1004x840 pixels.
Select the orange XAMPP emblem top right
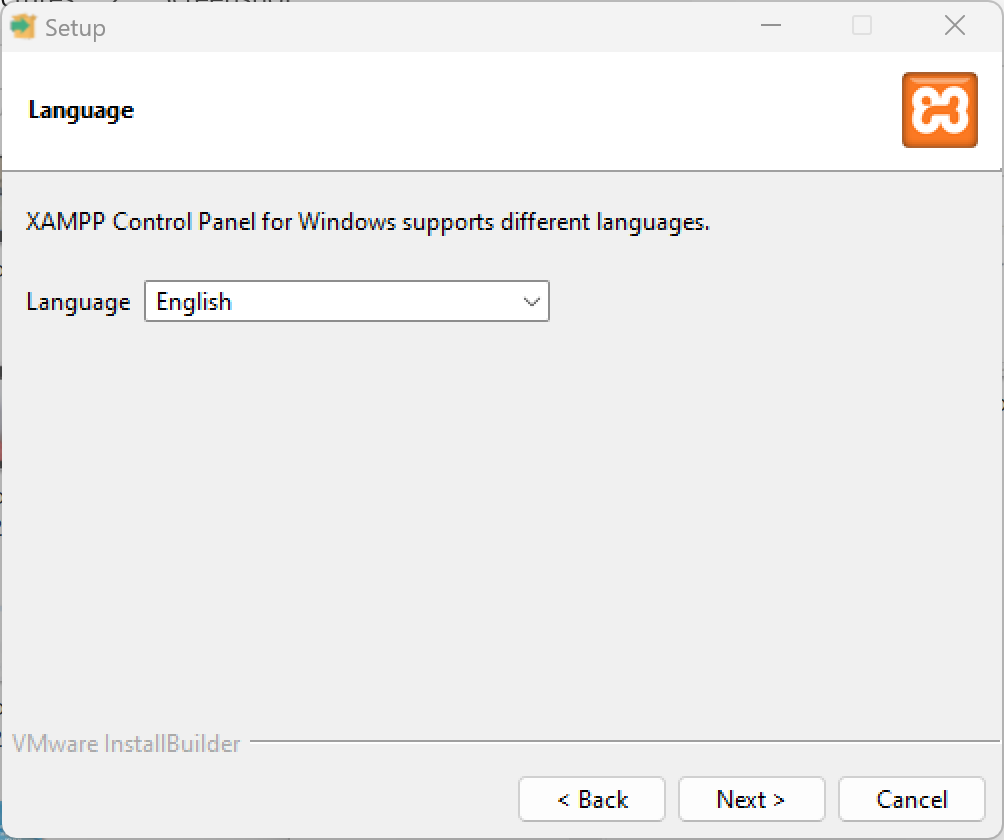pyautogui.click(x=939, y=110)
